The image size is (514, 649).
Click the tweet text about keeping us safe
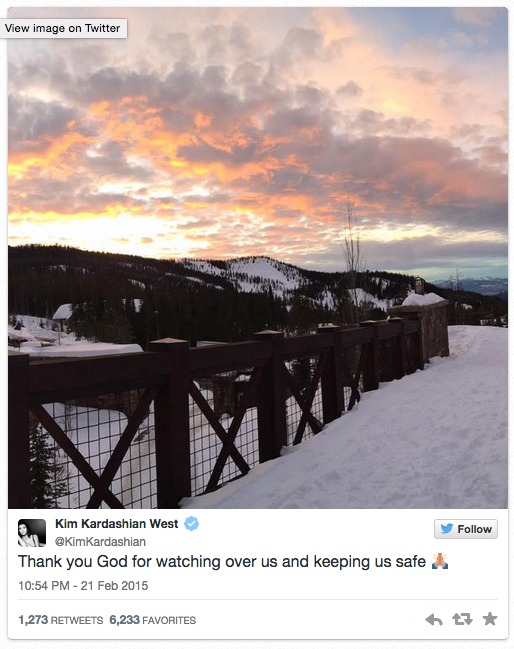(x=222, y=562)
